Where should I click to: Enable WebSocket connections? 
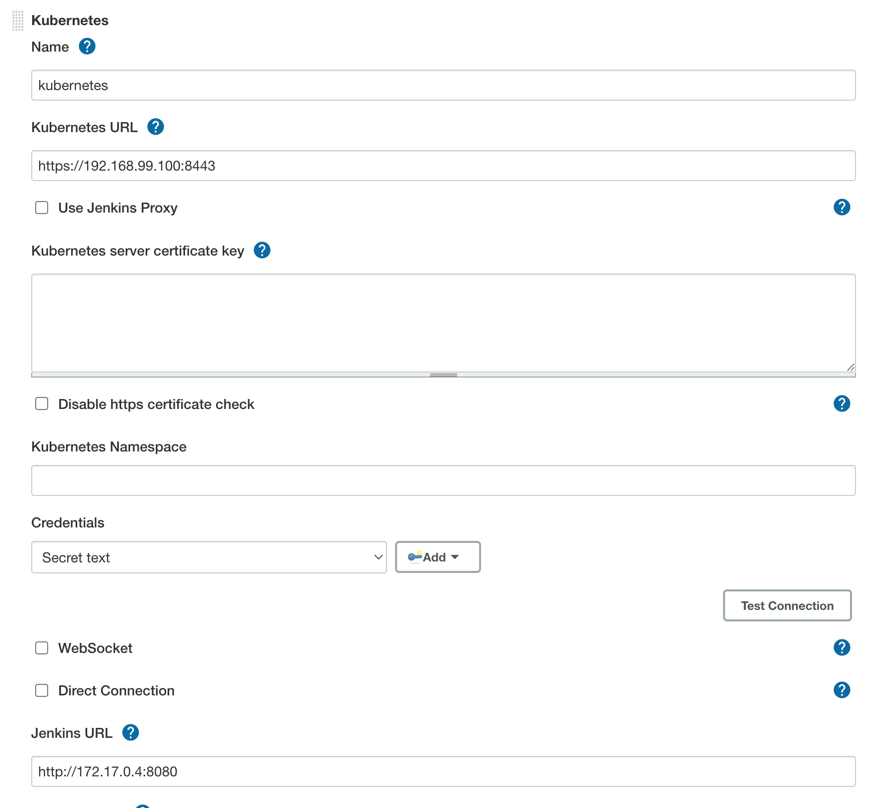click(x=41, y=647)
